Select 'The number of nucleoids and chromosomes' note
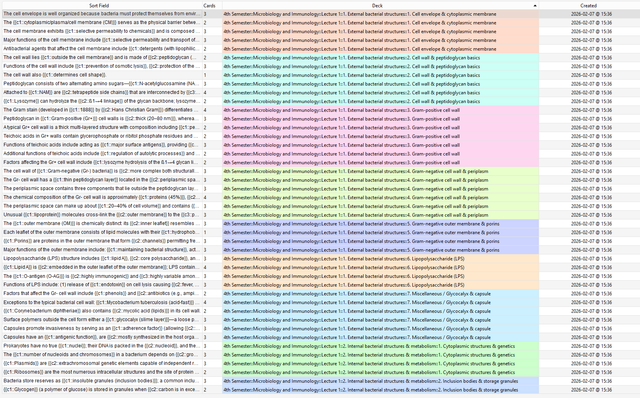This screenshot has height=398, width=640. (320, 355)
